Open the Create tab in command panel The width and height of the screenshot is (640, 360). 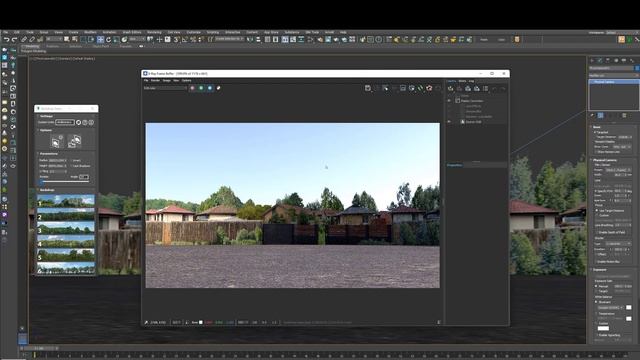[x=592, y=60]
